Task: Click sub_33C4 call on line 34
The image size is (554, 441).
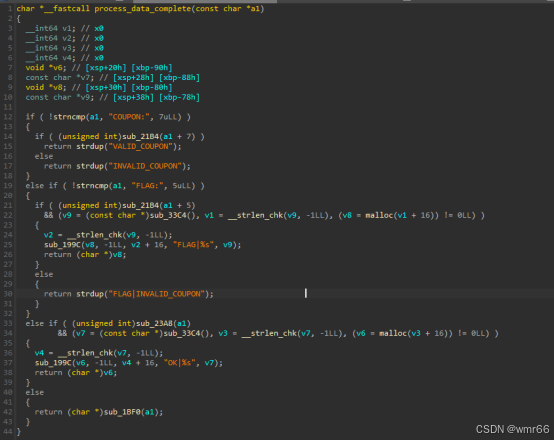Action: pos(182,333)
